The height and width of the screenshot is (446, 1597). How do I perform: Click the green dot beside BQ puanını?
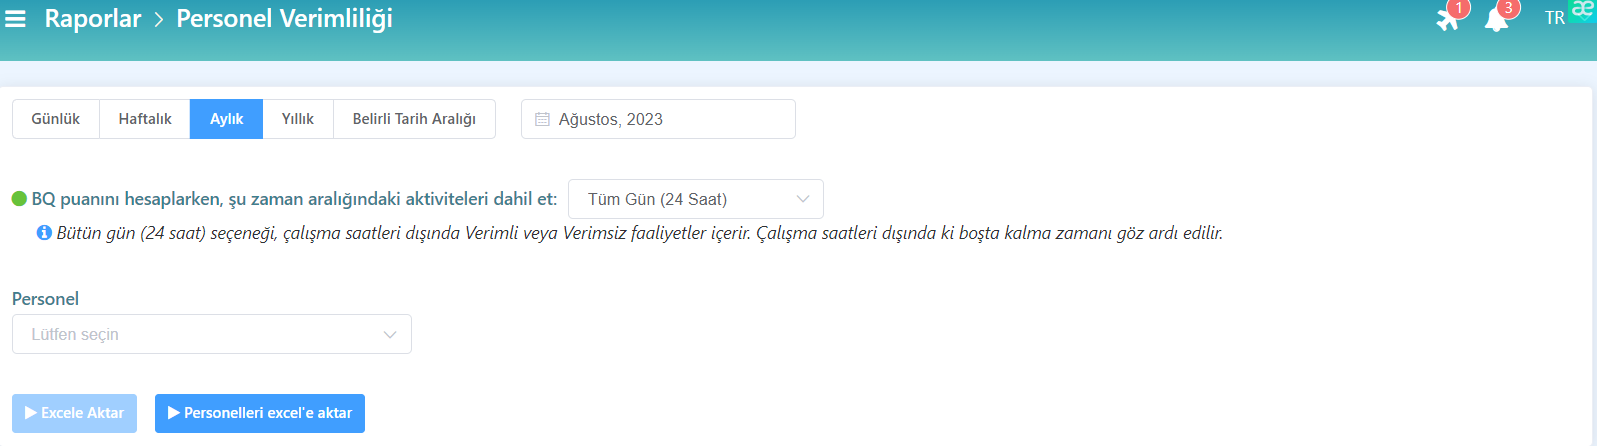(19, 199)
